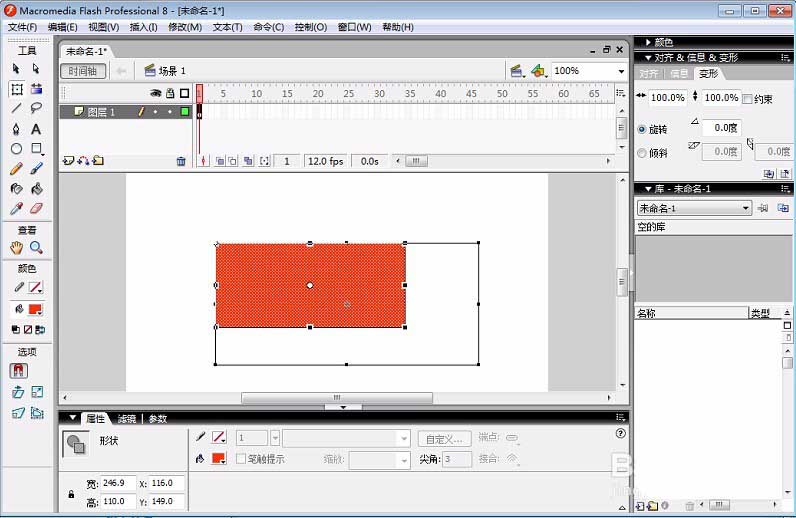Toggle the Stroke hinting checkbox
The width and height of the screenshot is (796, 518).
pos(241,459)
